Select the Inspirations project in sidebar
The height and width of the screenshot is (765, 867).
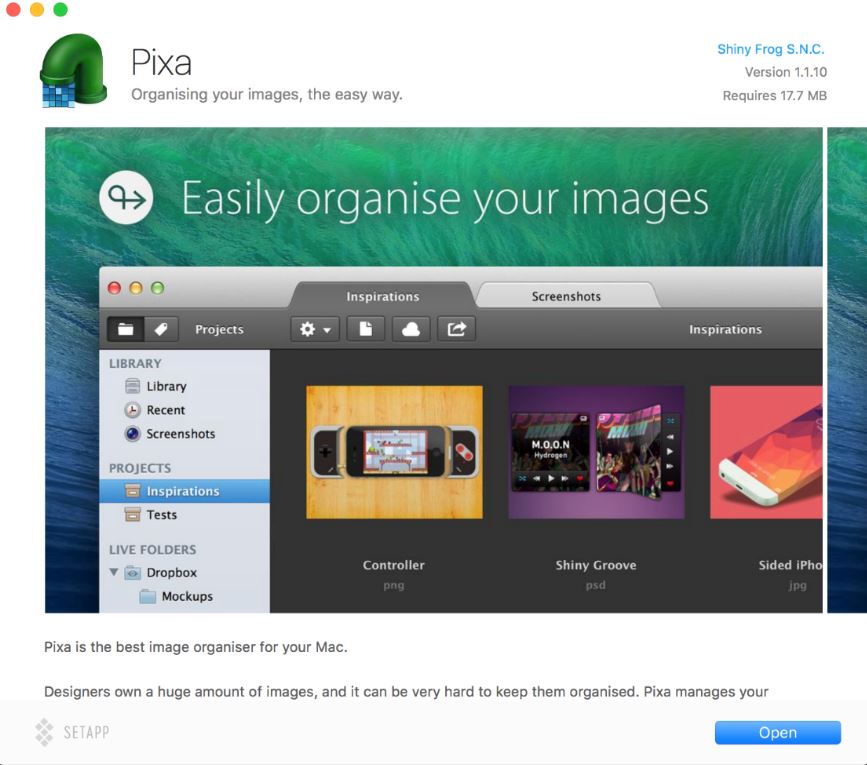point(185,491)
